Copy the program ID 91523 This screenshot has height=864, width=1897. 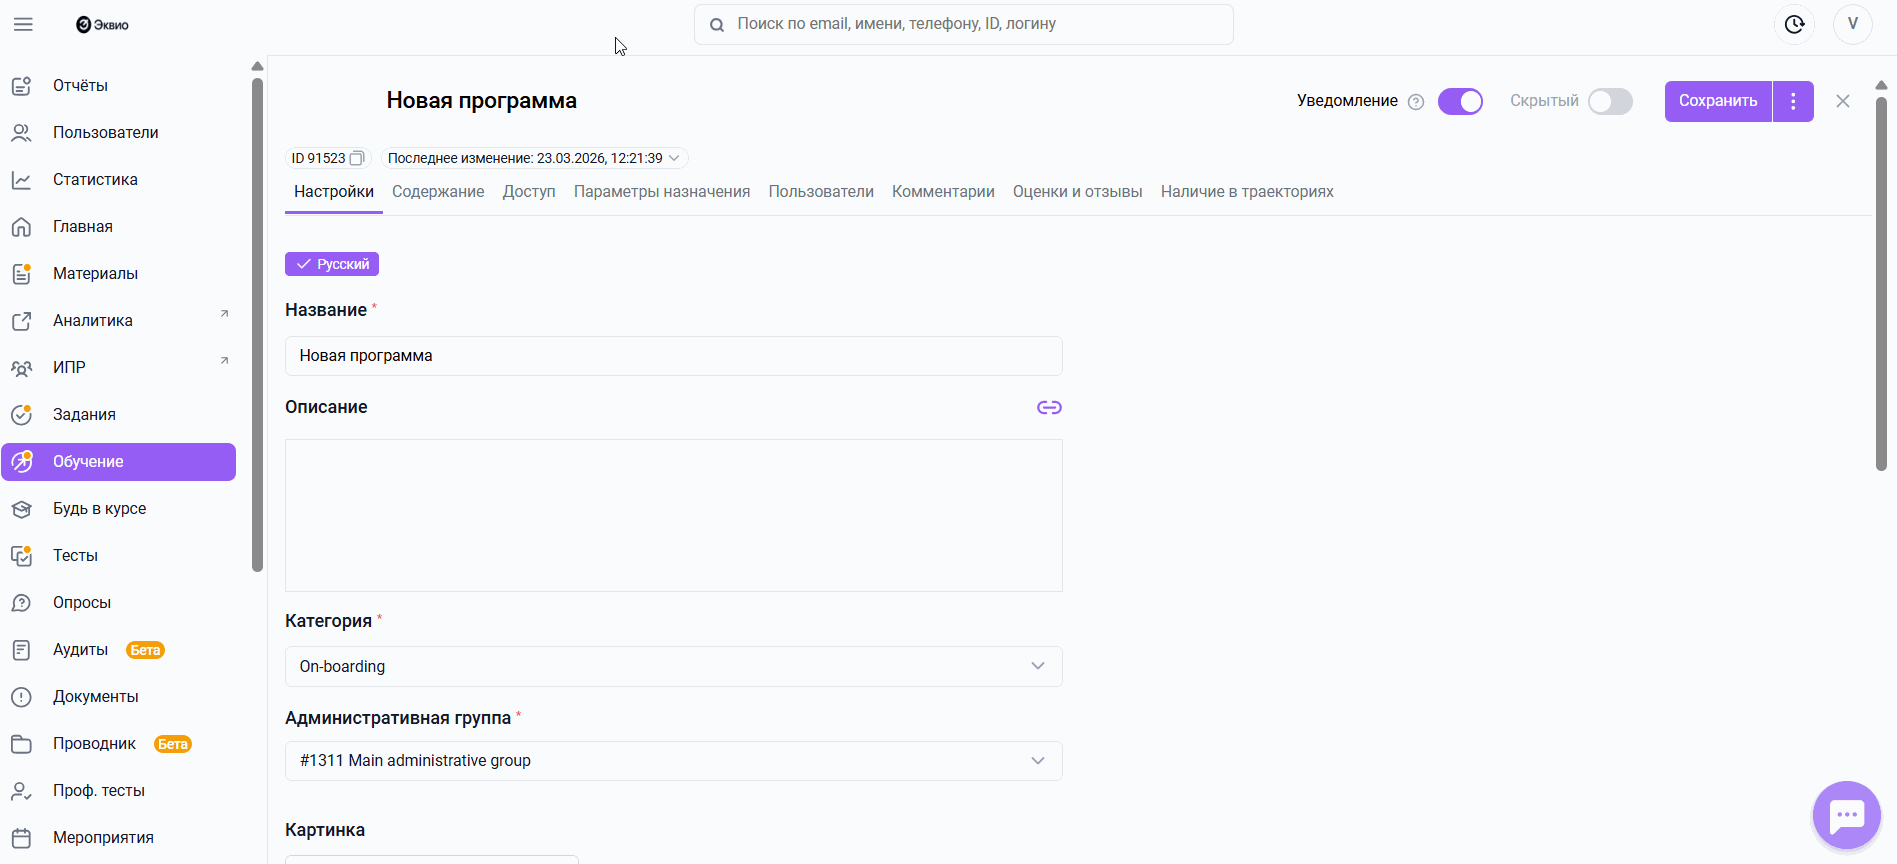point(357,158)
